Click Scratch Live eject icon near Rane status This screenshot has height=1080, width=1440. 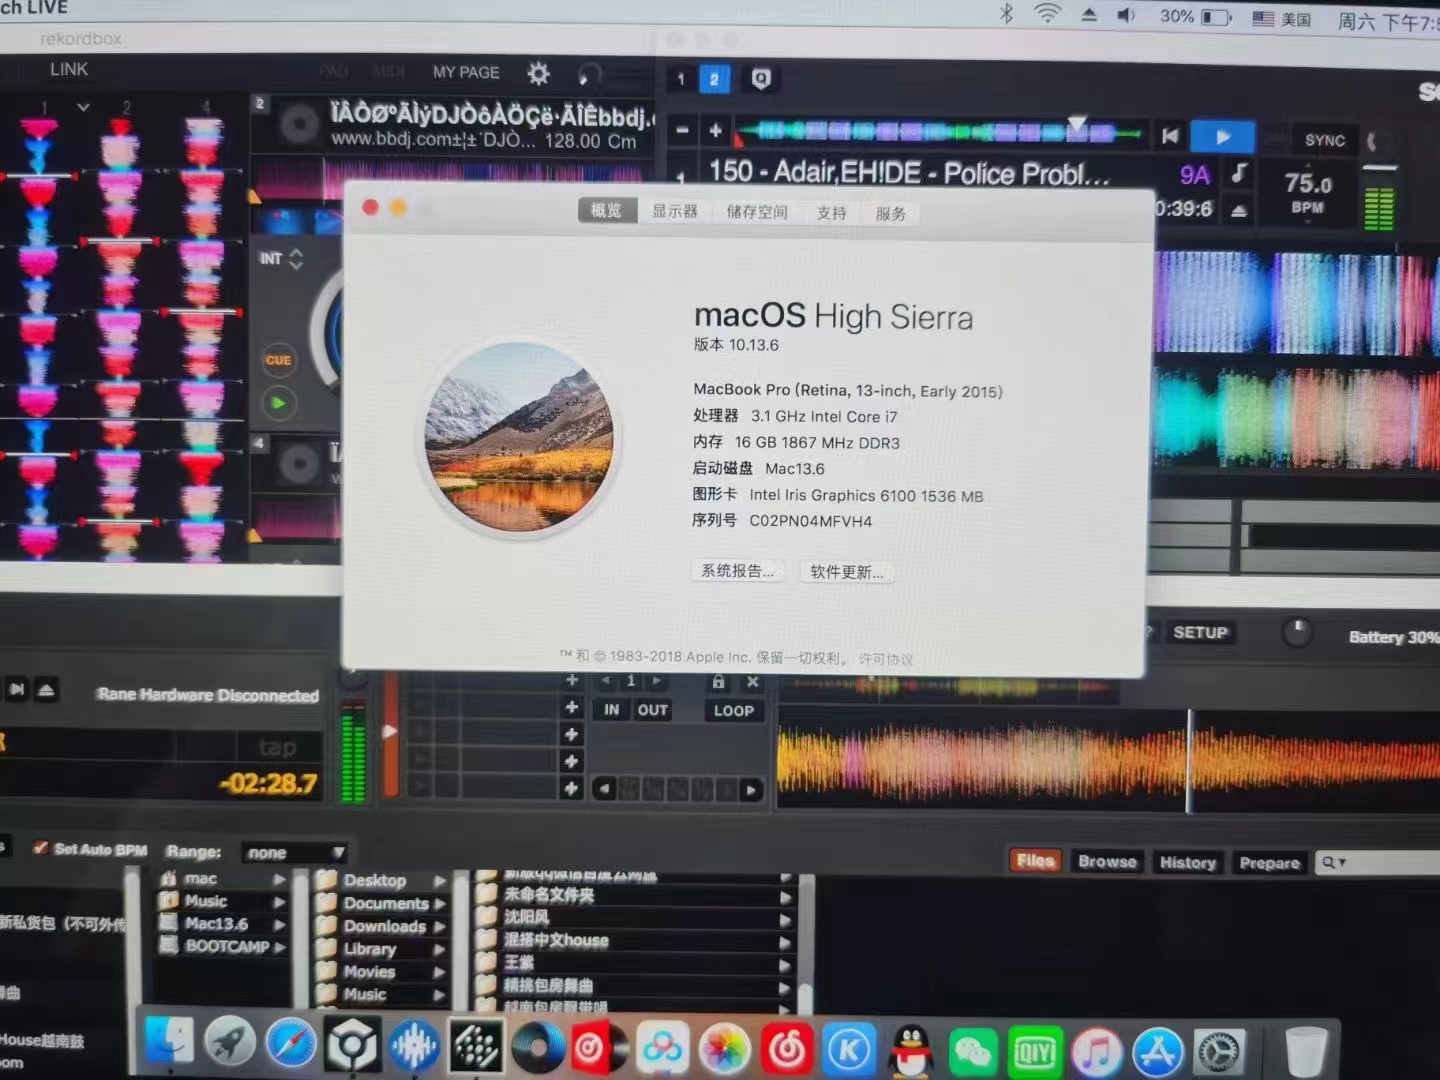point(46,689)
